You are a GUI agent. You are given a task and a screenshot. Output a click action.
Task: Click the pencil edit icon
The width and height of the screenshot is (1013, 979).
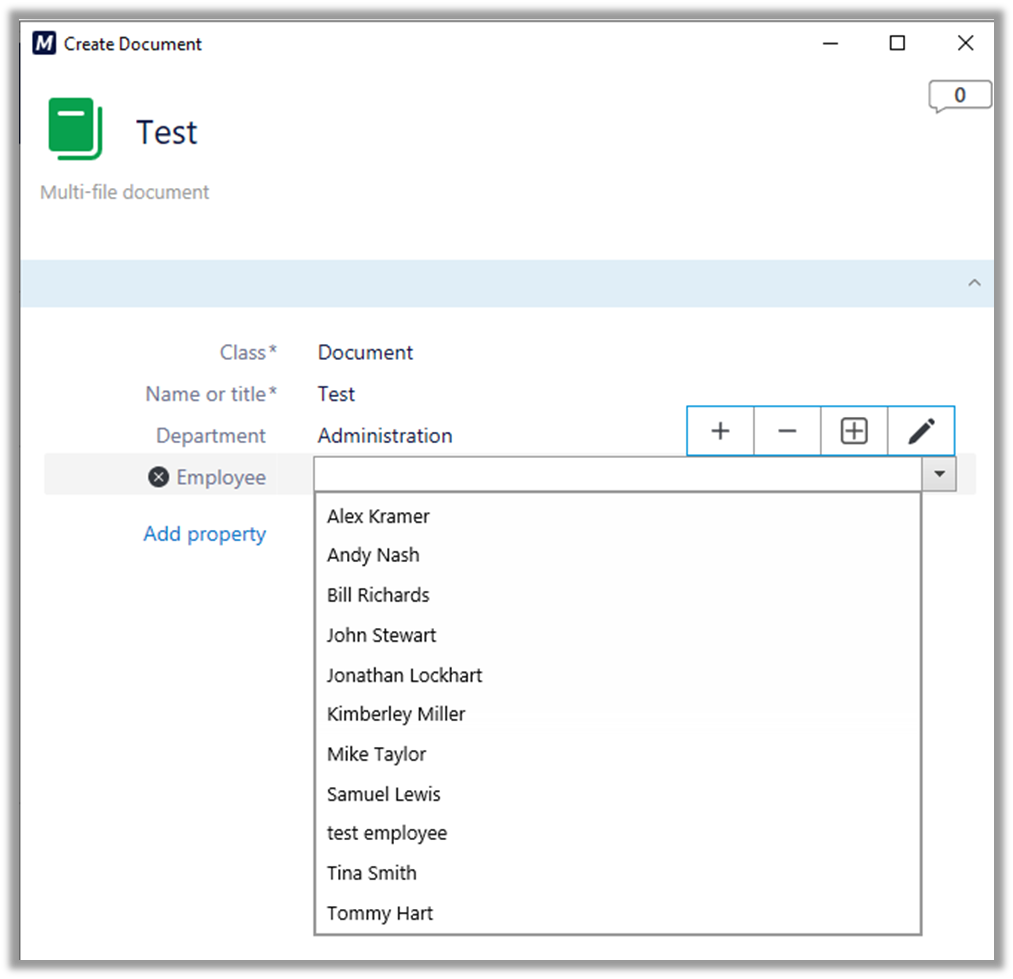(921, 431)
